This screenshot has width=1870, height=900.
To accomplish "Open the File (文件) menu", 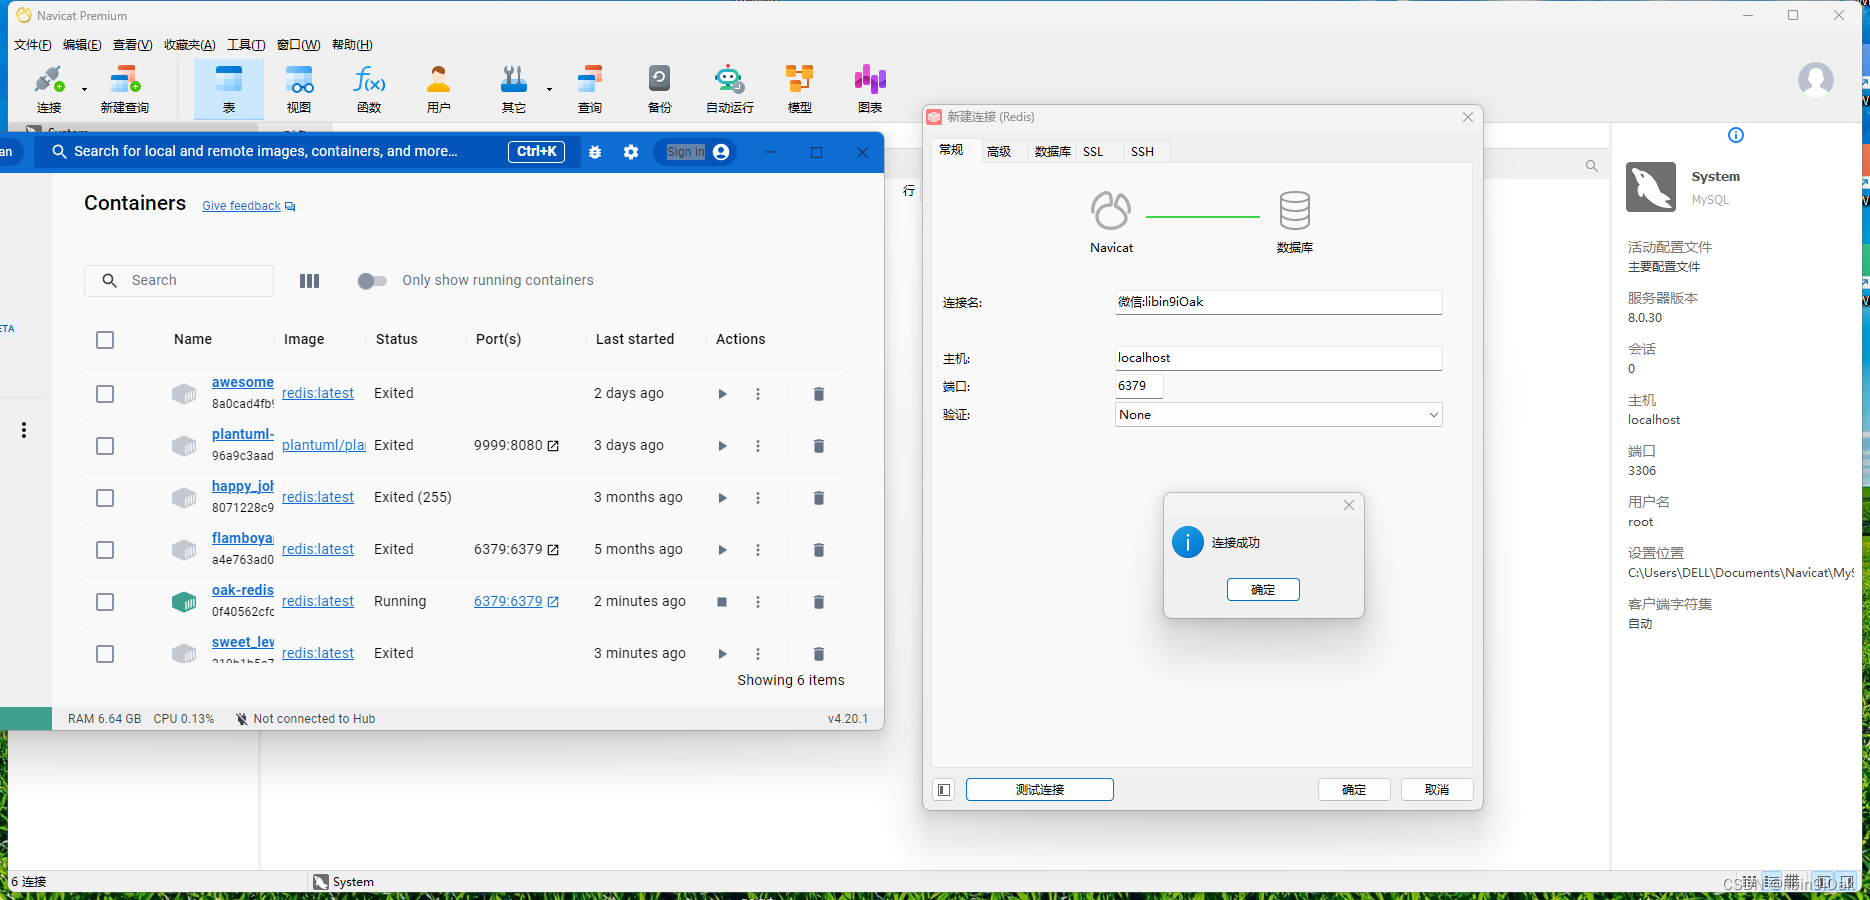I will click(32, 45).
